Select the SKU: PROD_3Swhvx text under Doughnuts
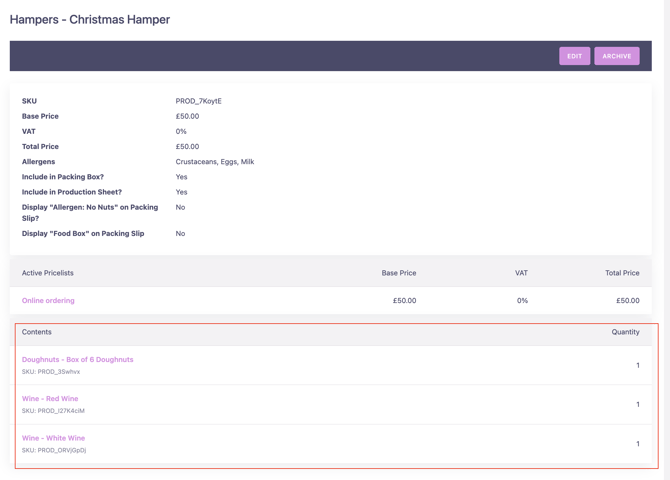 click(51, 372)
